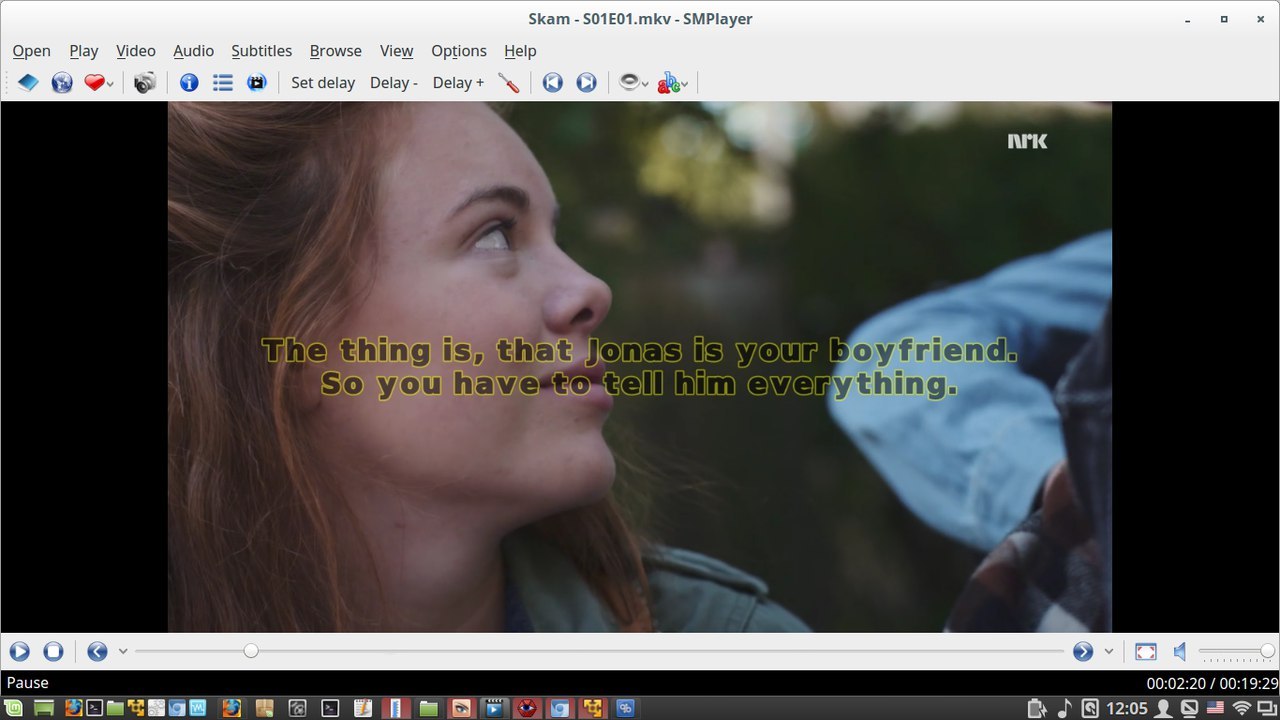
Task: Open the Options menu
Action: pyautogui.click(x=459, y=51)
